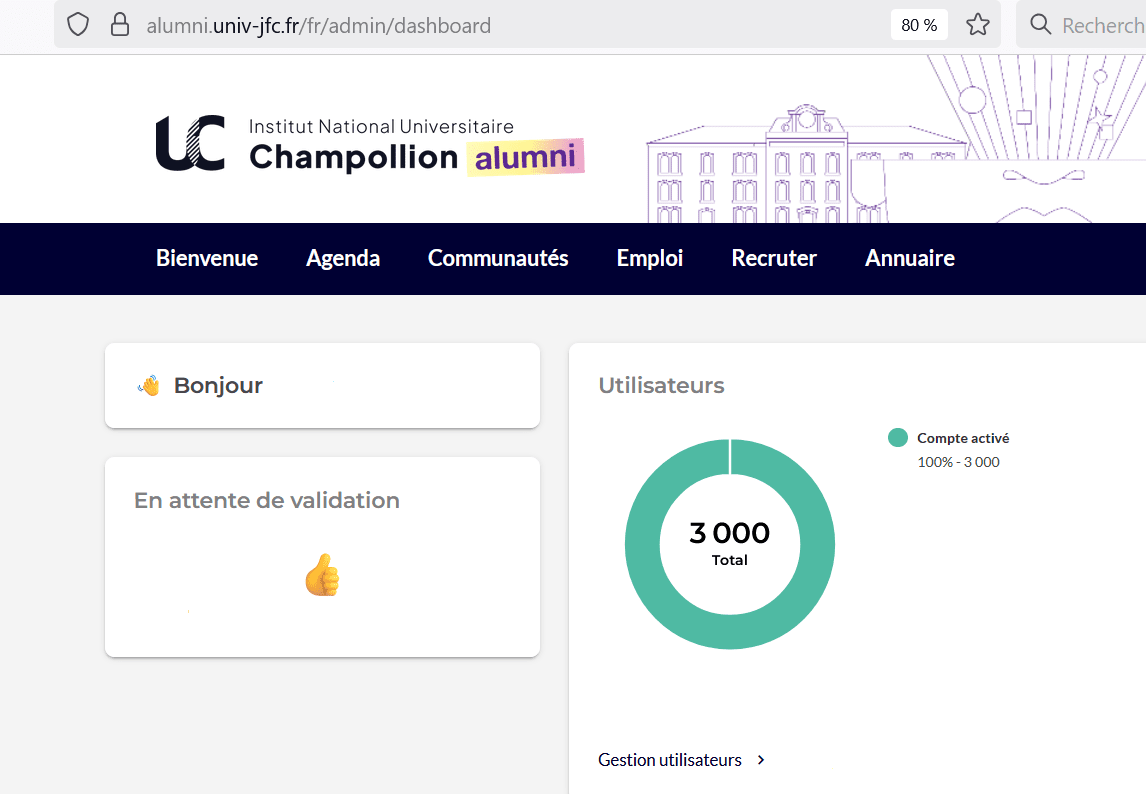Open the Agenda menu item
Viewport: 1146px width, 794px height.
click(x=343, y=258)
